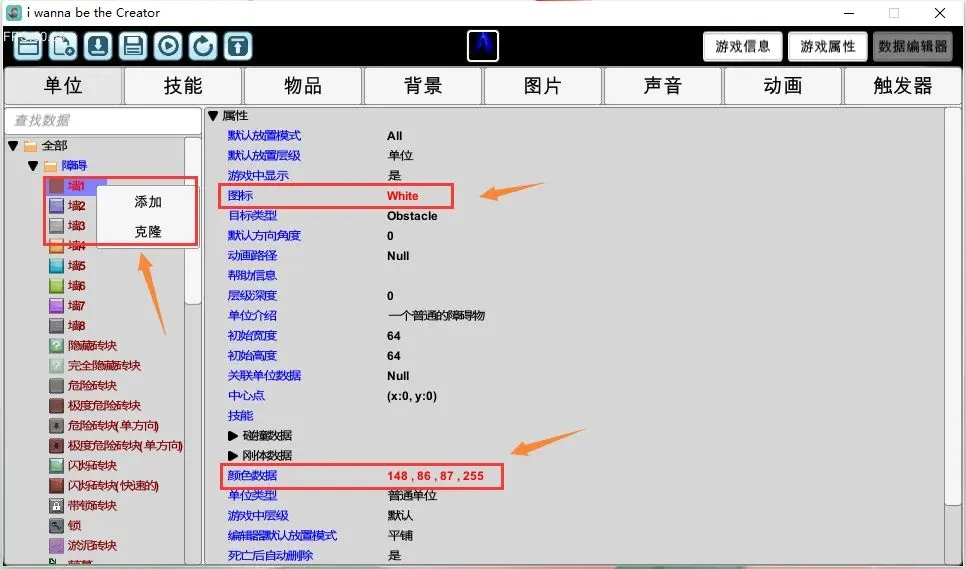Viewport: 966px width, 569px height.
Task: Click the 初始宽度 value 64
Action: [394, 336]
